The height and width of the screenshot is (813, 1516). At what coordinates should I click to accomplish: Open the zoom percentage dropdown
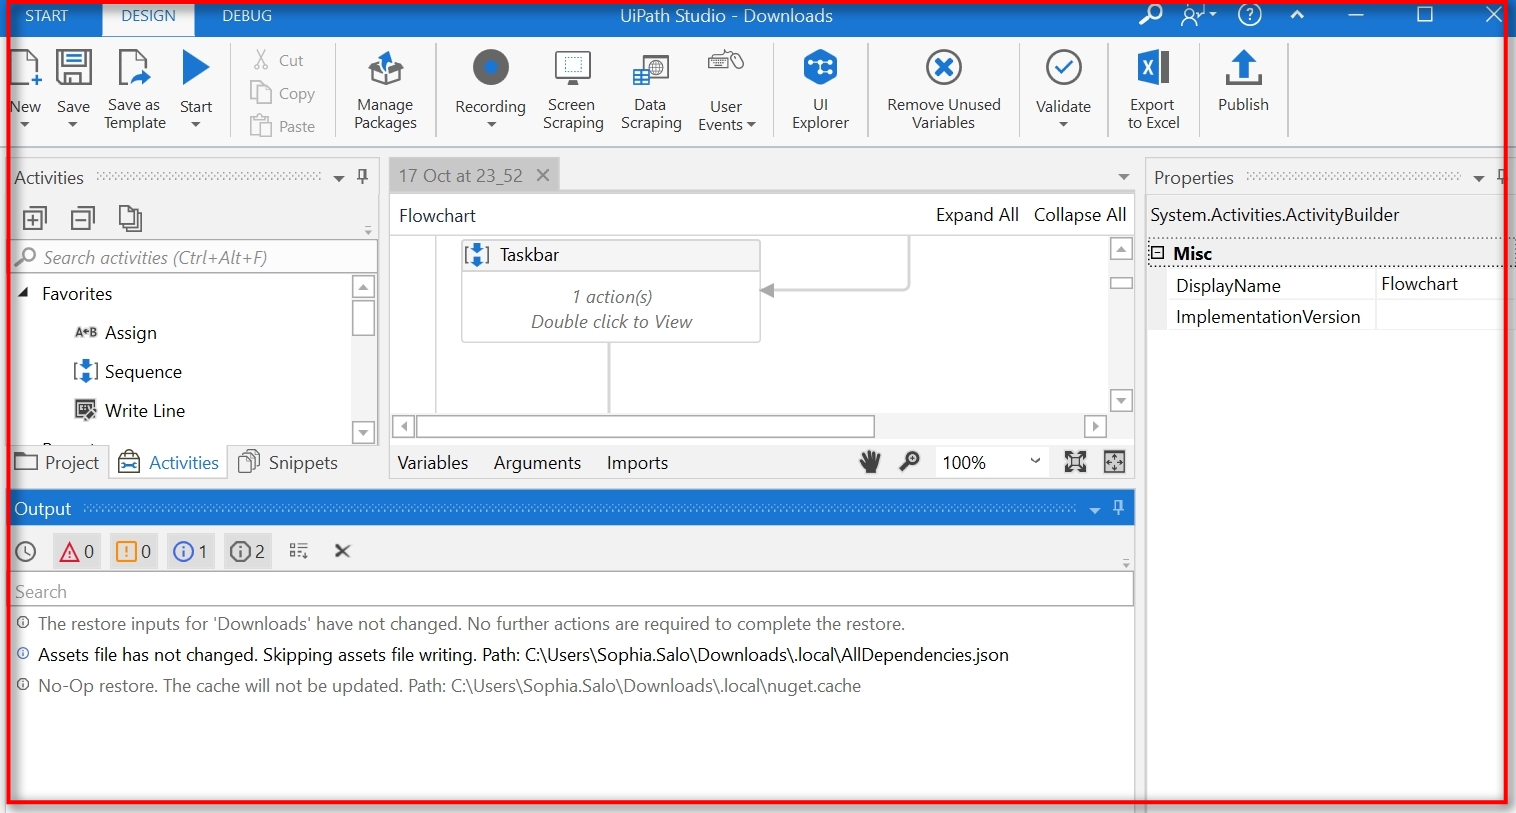pos(1035,462)
